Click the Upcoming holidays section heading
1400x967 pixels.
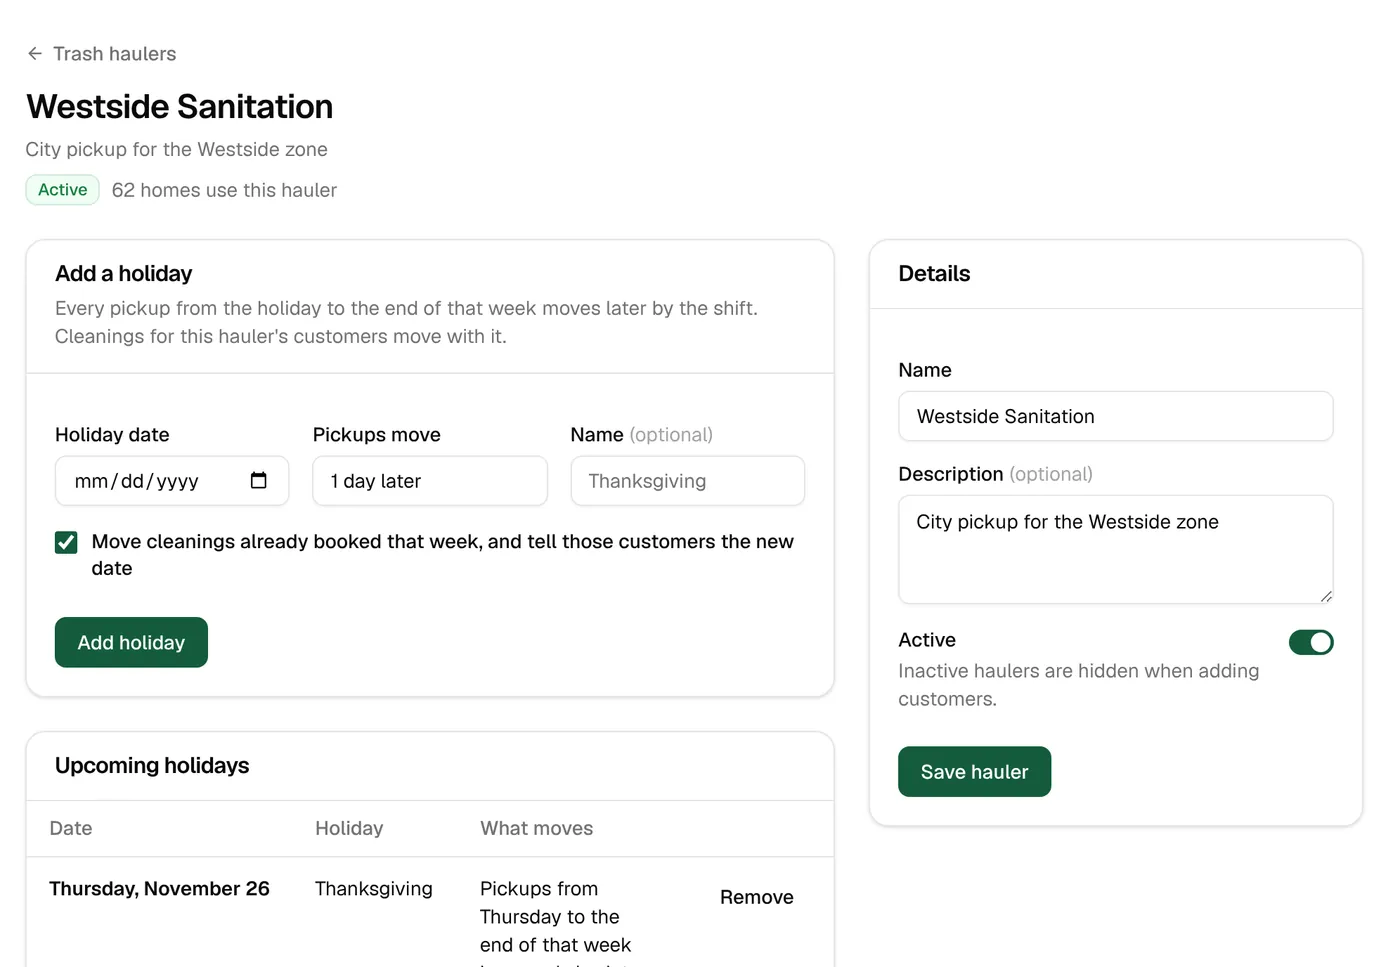coord(152,766)
